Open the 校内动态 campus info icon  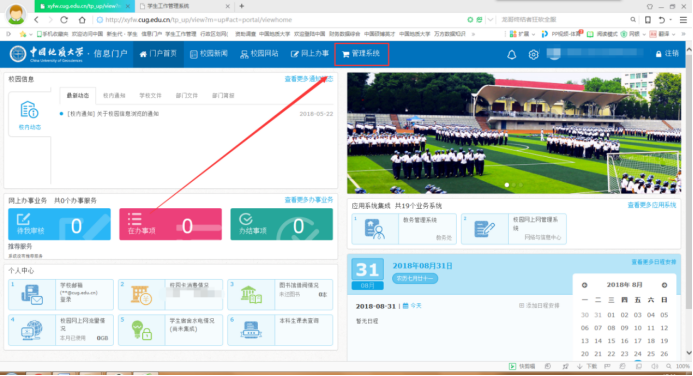tap(30, 114)
